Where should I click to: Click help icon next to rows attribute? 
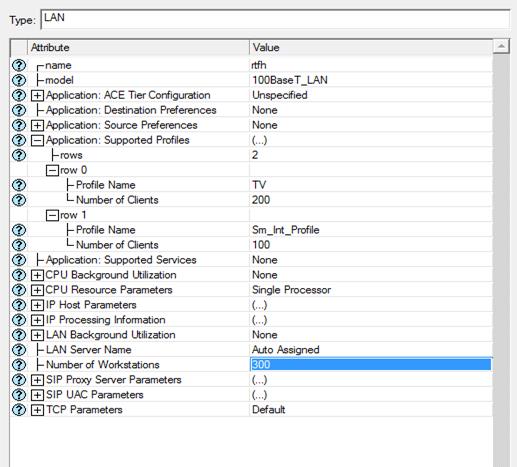pyautogui.click(x=19, y=155)
